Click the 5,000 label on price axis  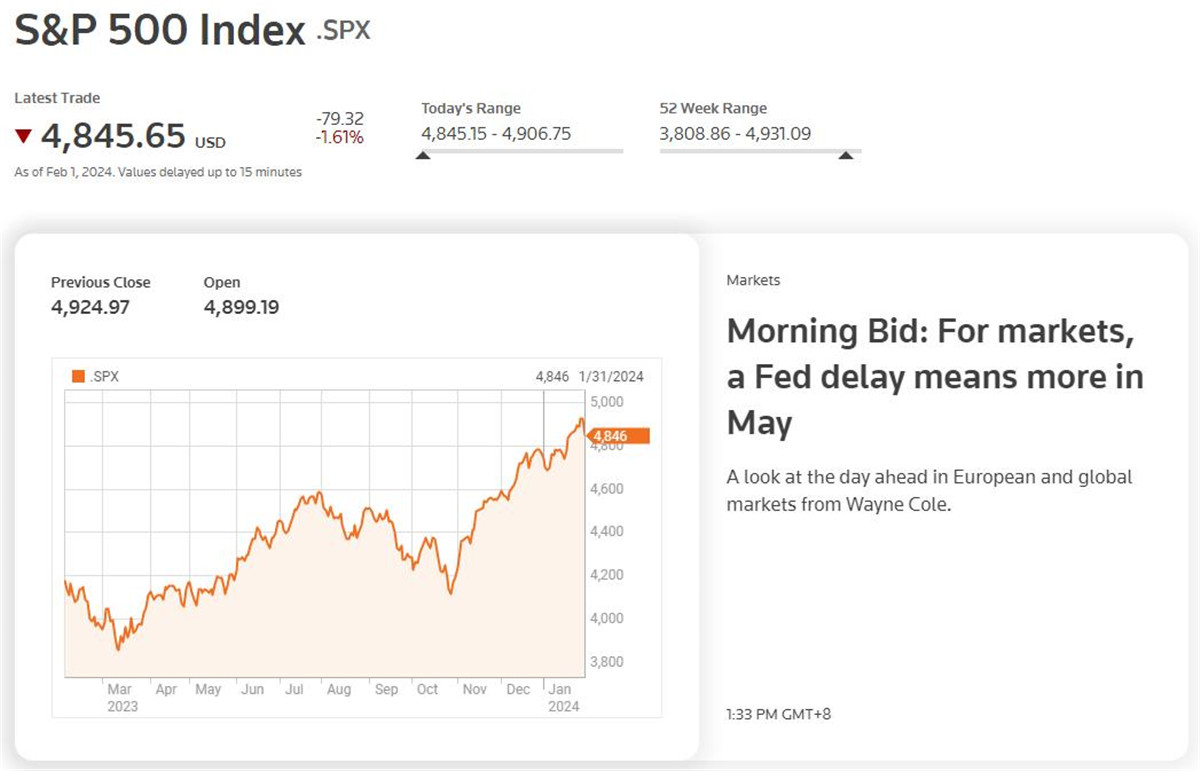609,402
